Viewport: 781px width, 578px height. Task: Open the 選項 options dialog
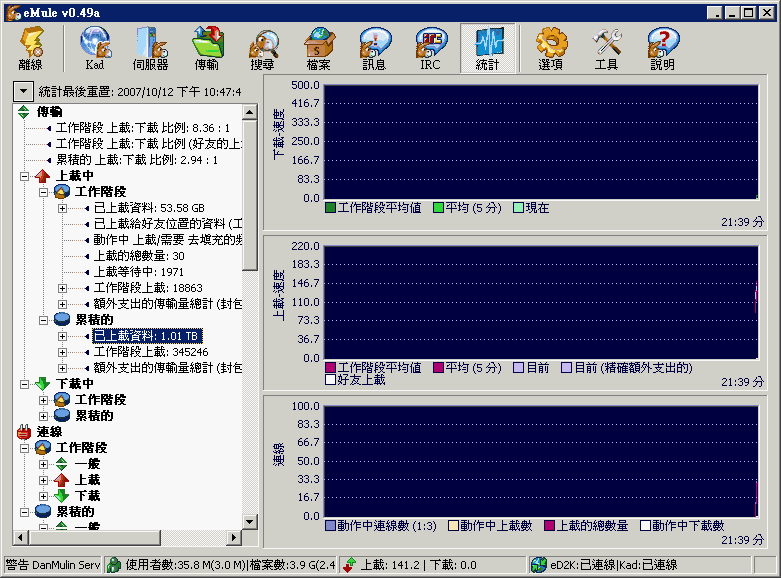pos(550,48)
